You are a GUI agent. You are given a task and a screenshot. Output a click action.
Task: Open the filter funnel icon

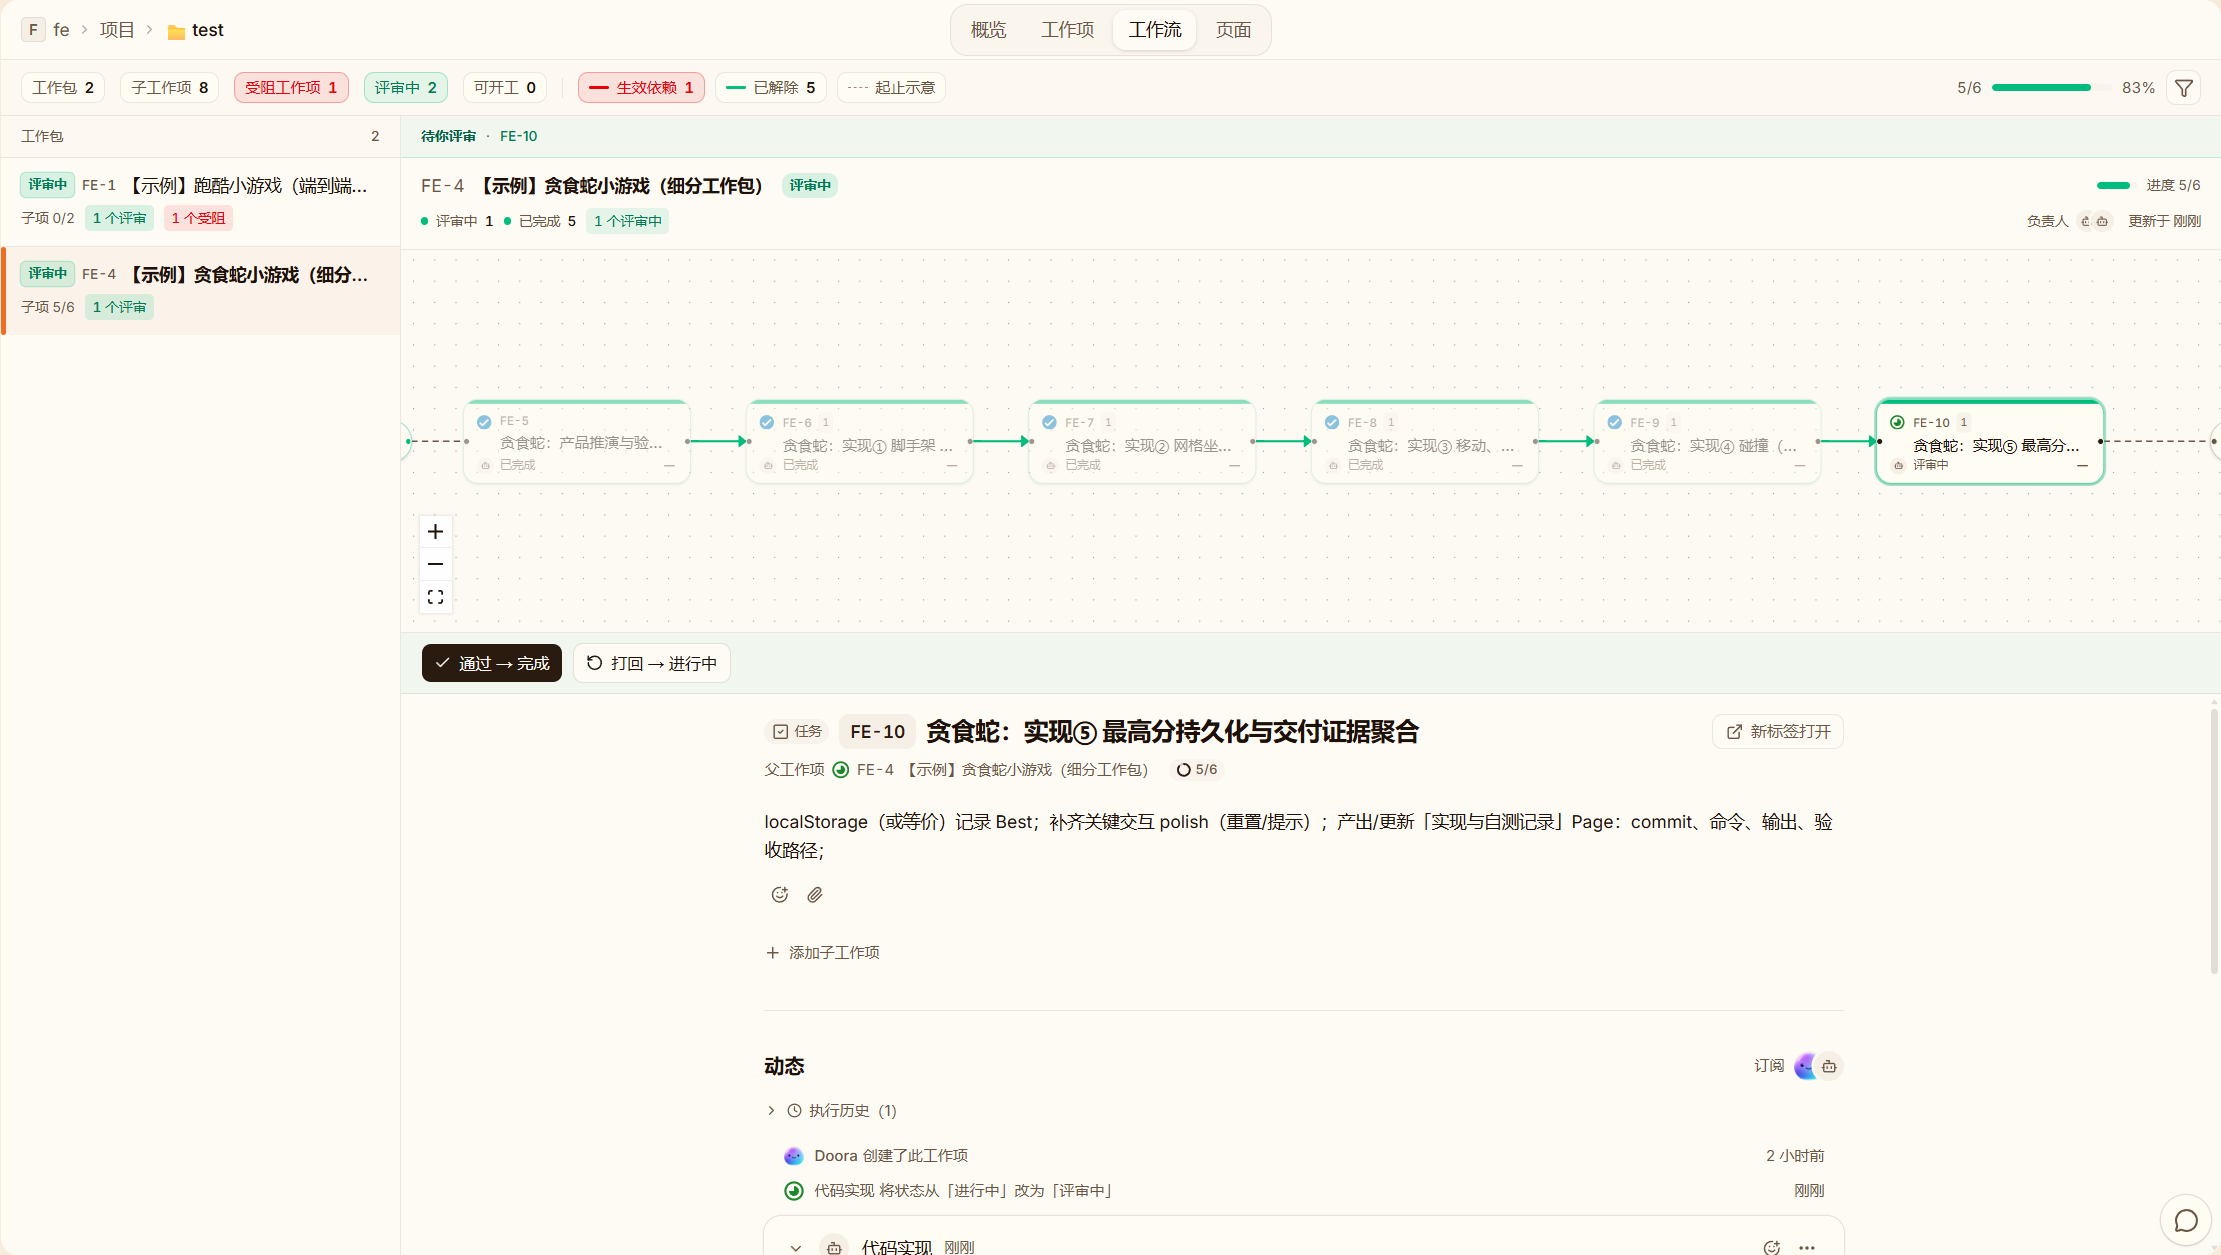[2184, 88]
